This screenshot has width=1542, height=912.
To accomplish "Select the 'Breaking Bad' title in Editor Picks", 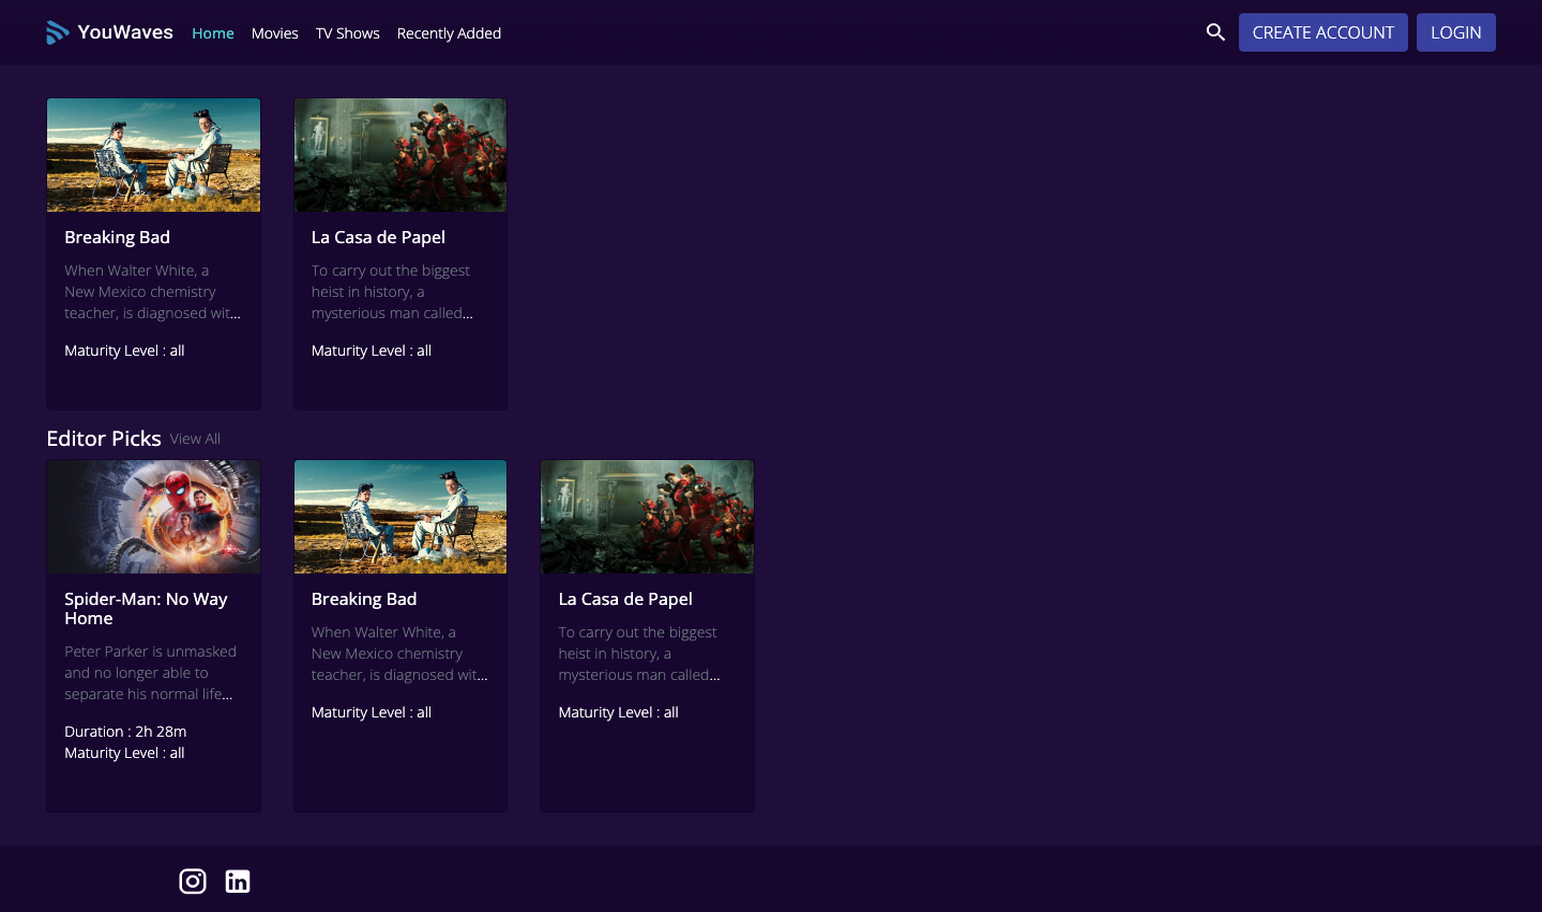I will [x=364, y=599].
